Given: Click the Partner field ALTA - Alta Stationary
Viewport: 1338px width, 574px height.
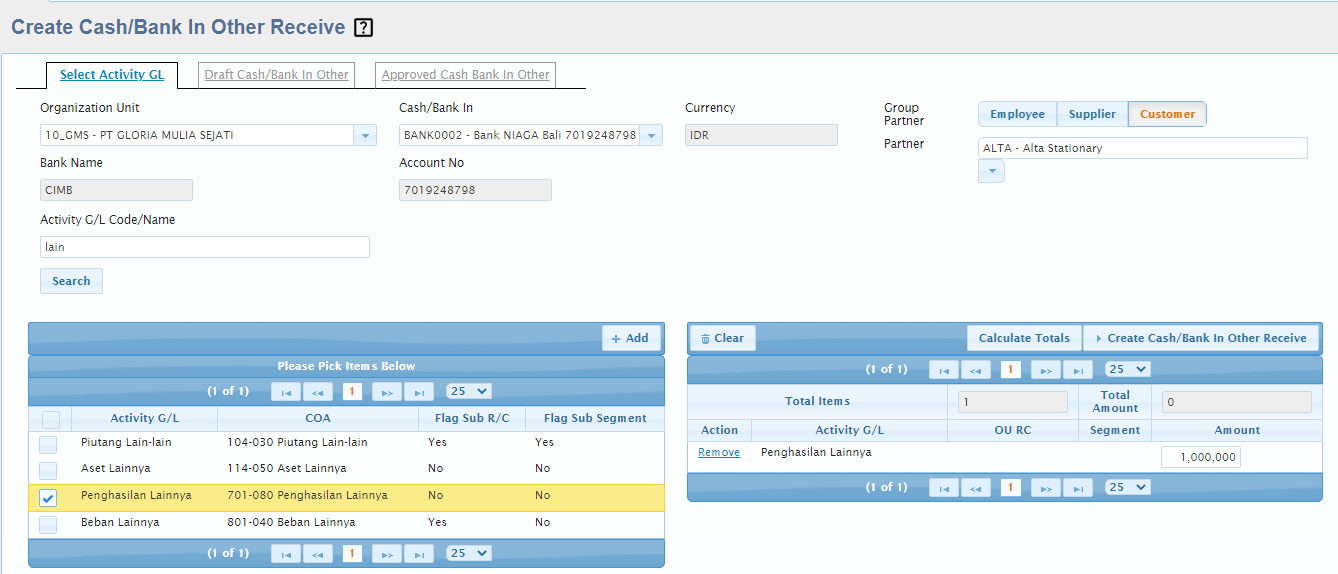Looking at the screenshot, I should (1143, 148).
